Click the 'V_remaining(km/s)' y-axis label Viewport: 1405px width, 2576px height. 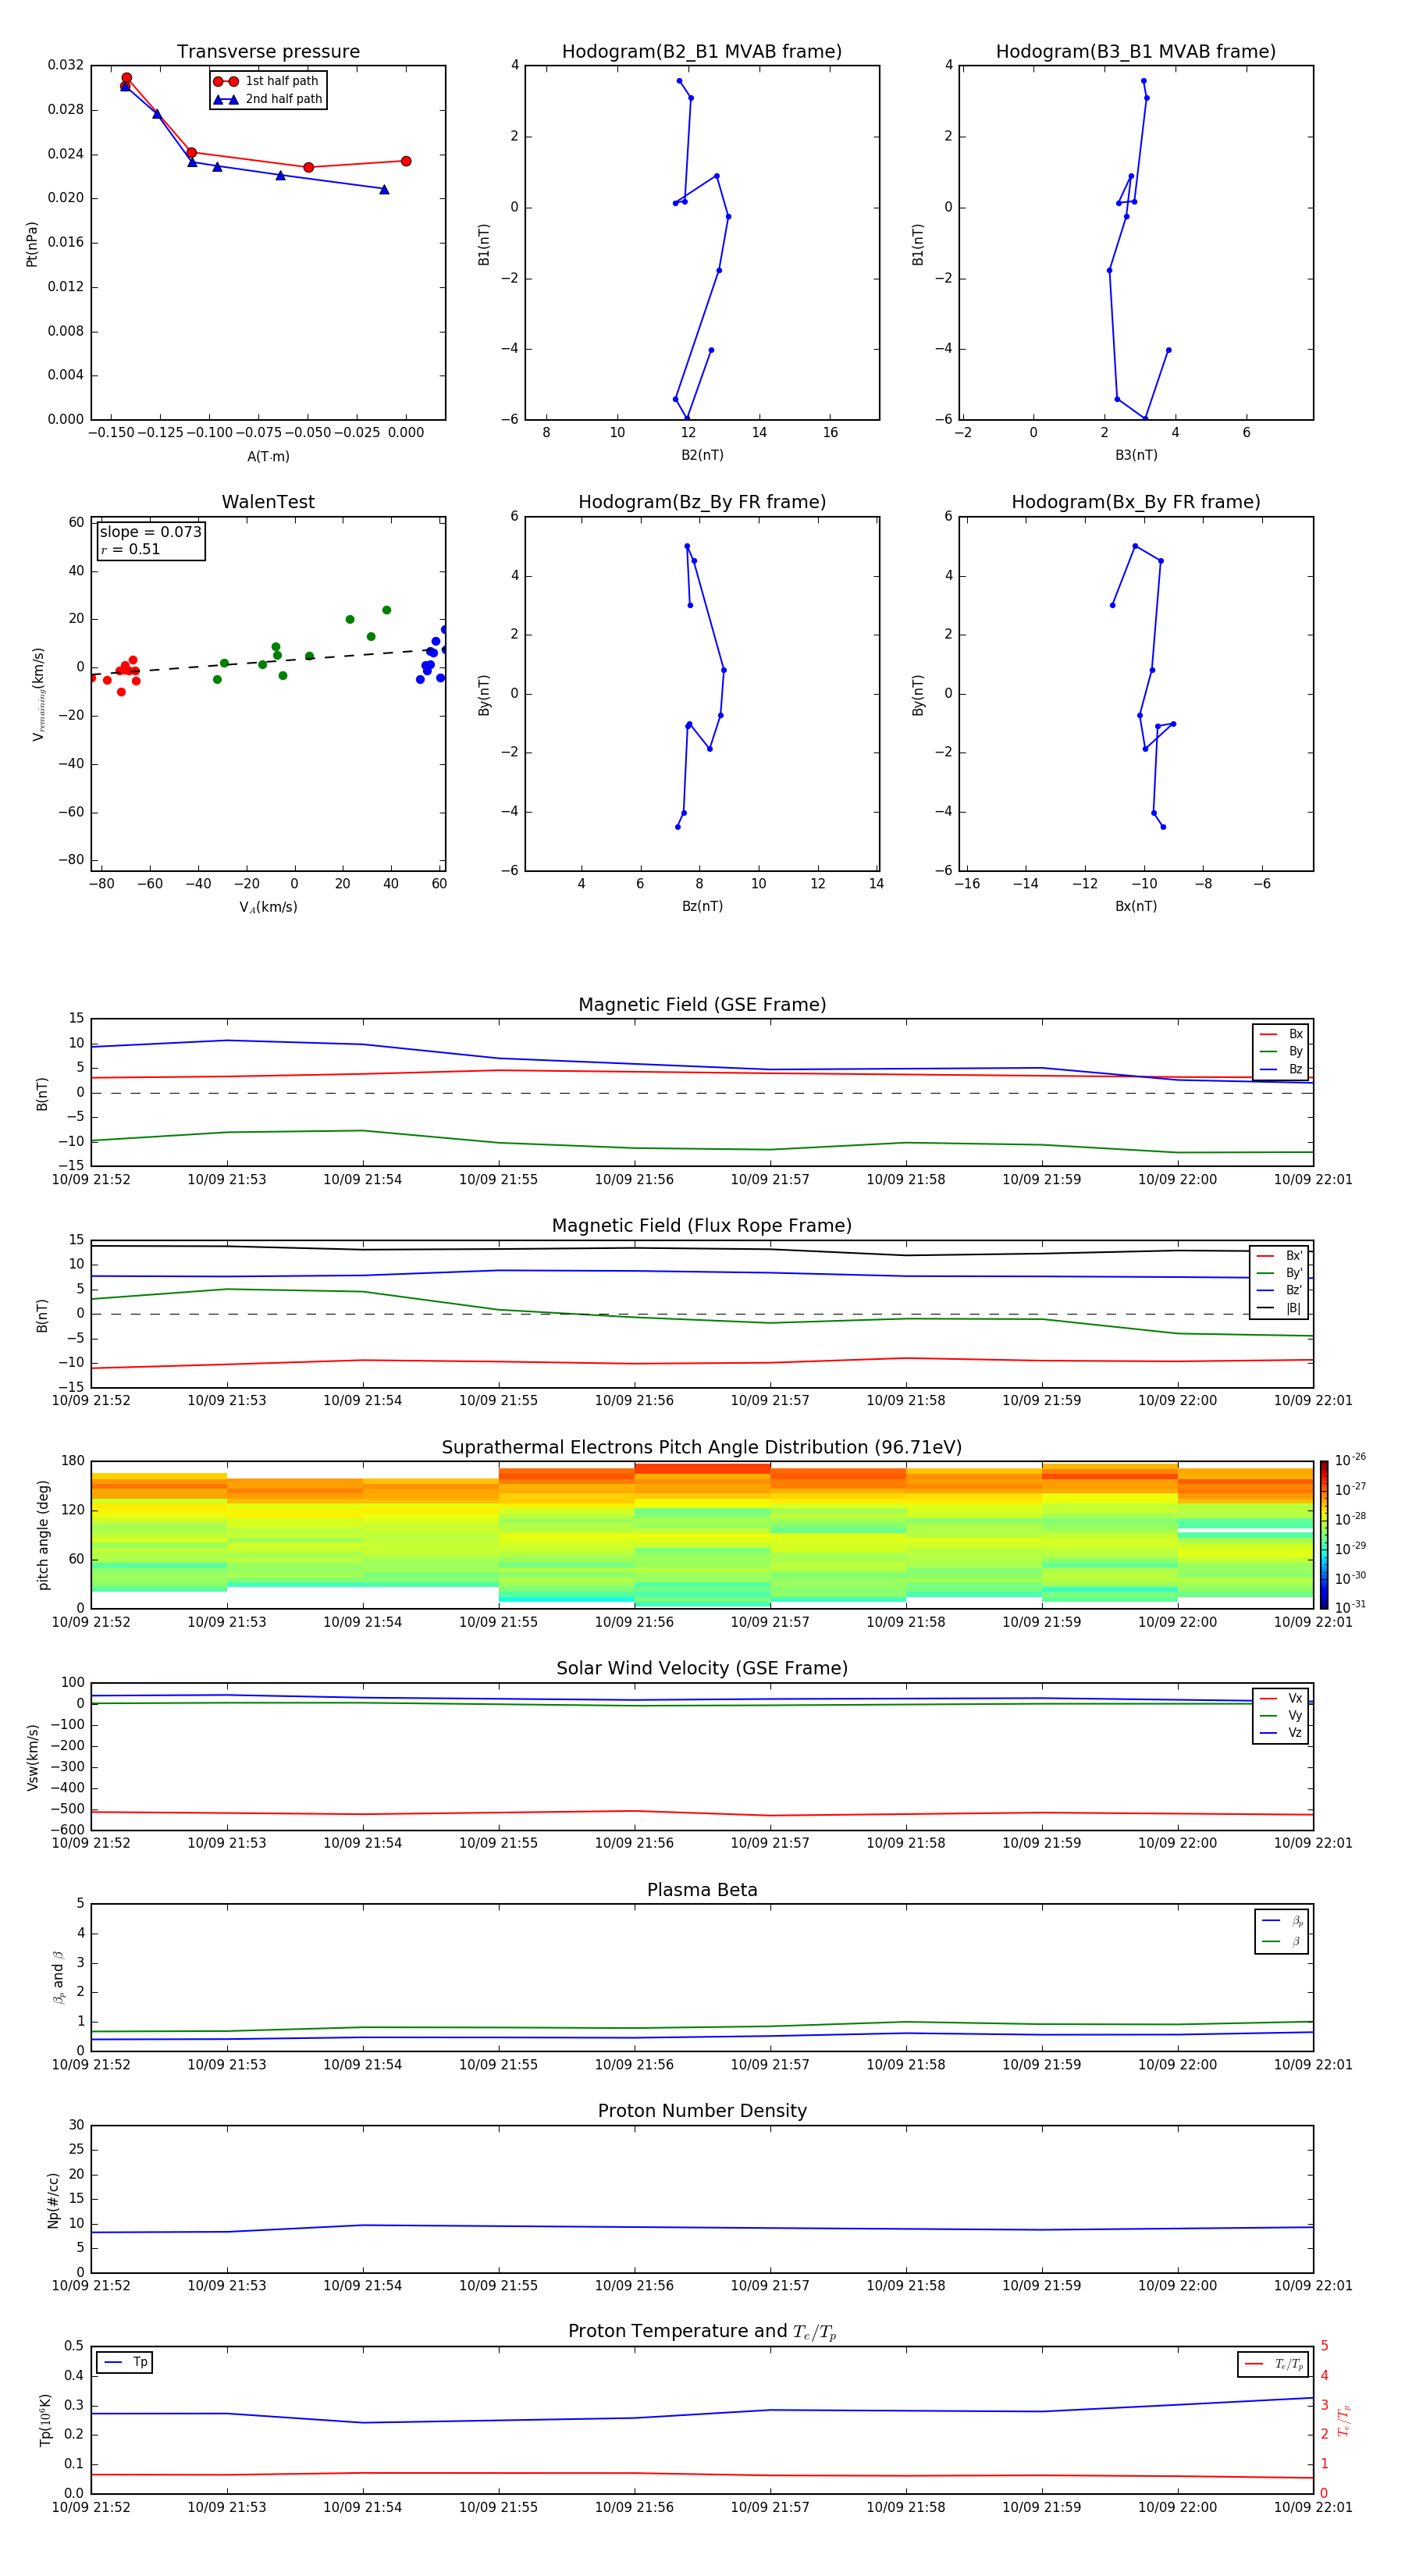[x=39, y=694]
